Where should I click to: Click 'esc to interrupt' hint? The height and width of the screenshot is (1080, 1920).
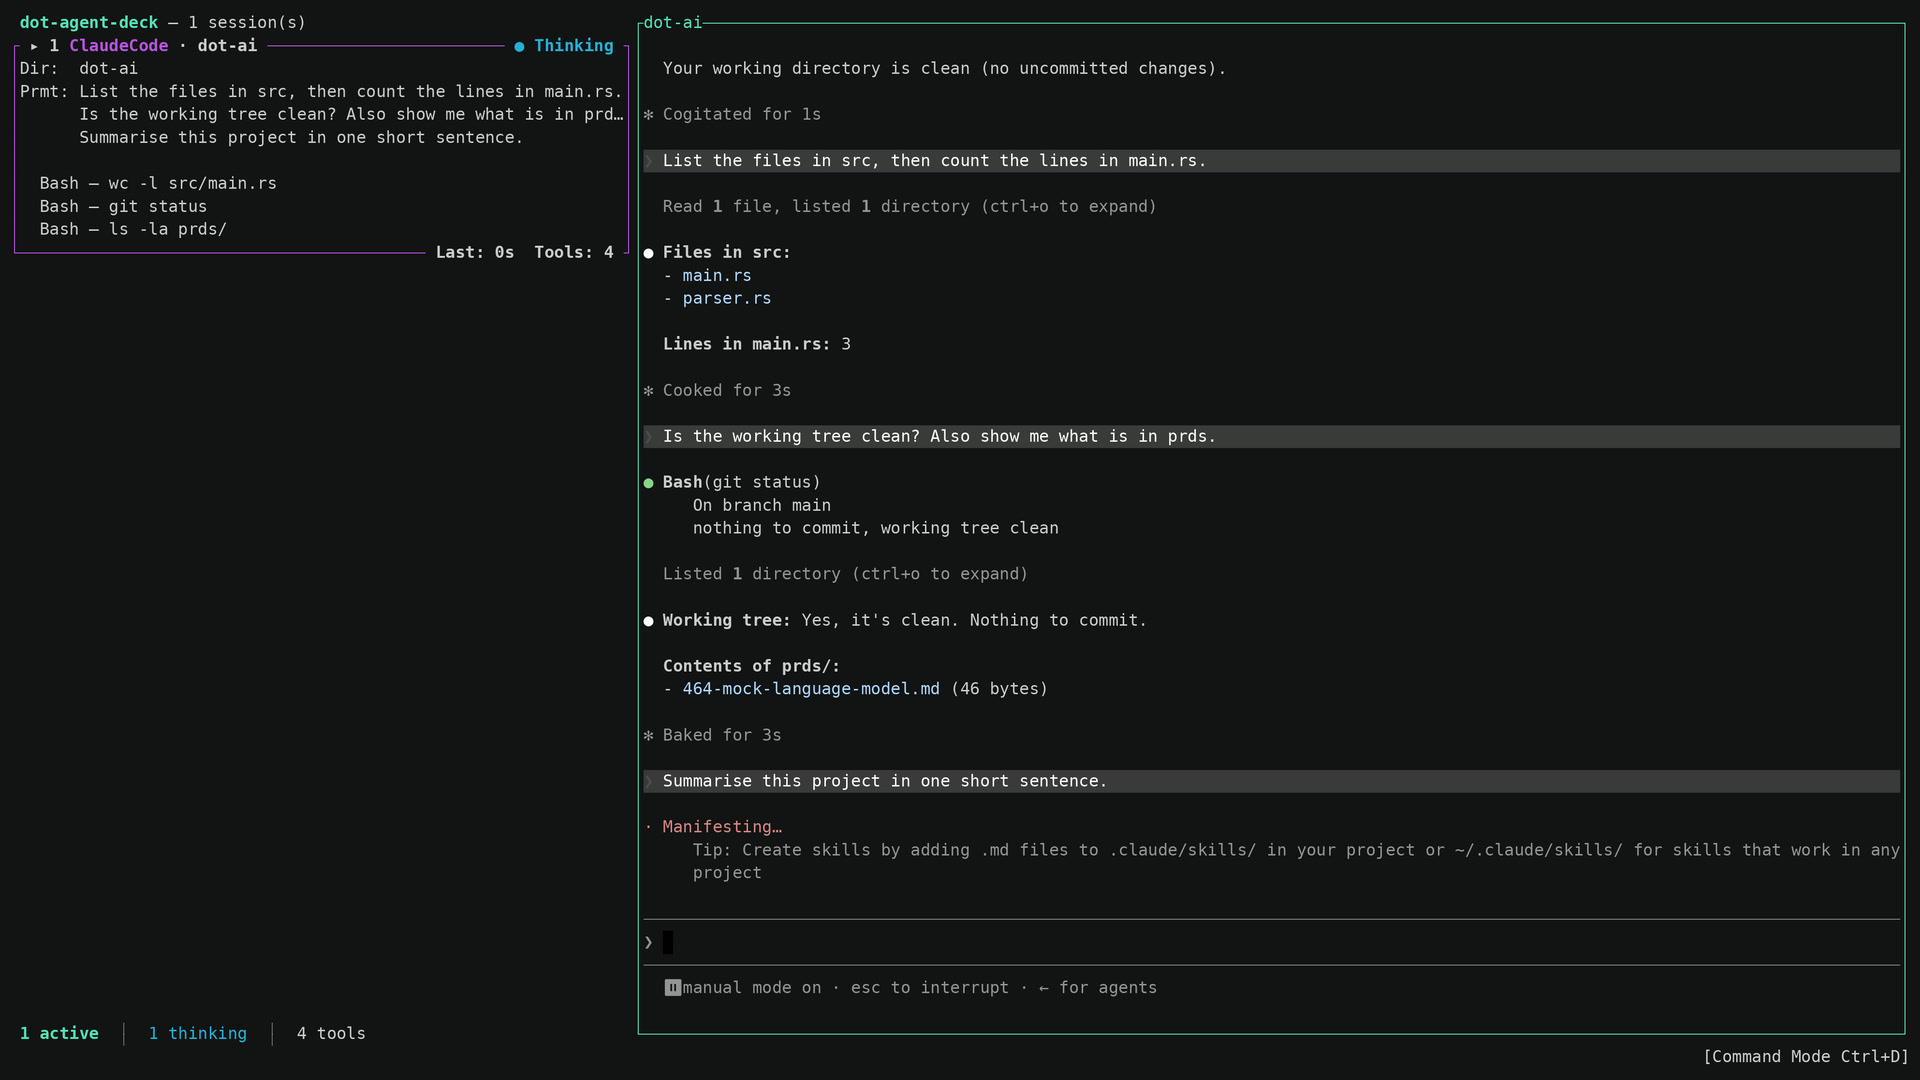tap(930, 989)
